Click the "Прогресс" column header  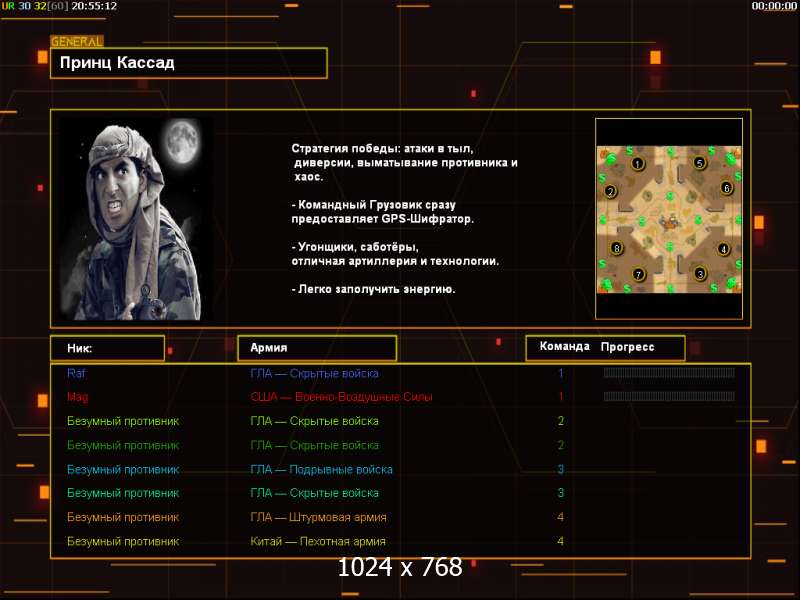click(627, 347)
